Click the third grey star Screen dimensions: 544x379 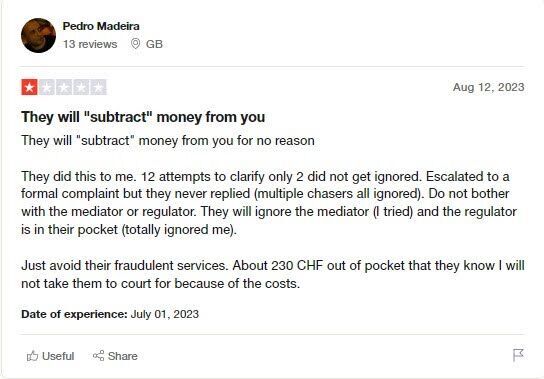pos(64,87)
